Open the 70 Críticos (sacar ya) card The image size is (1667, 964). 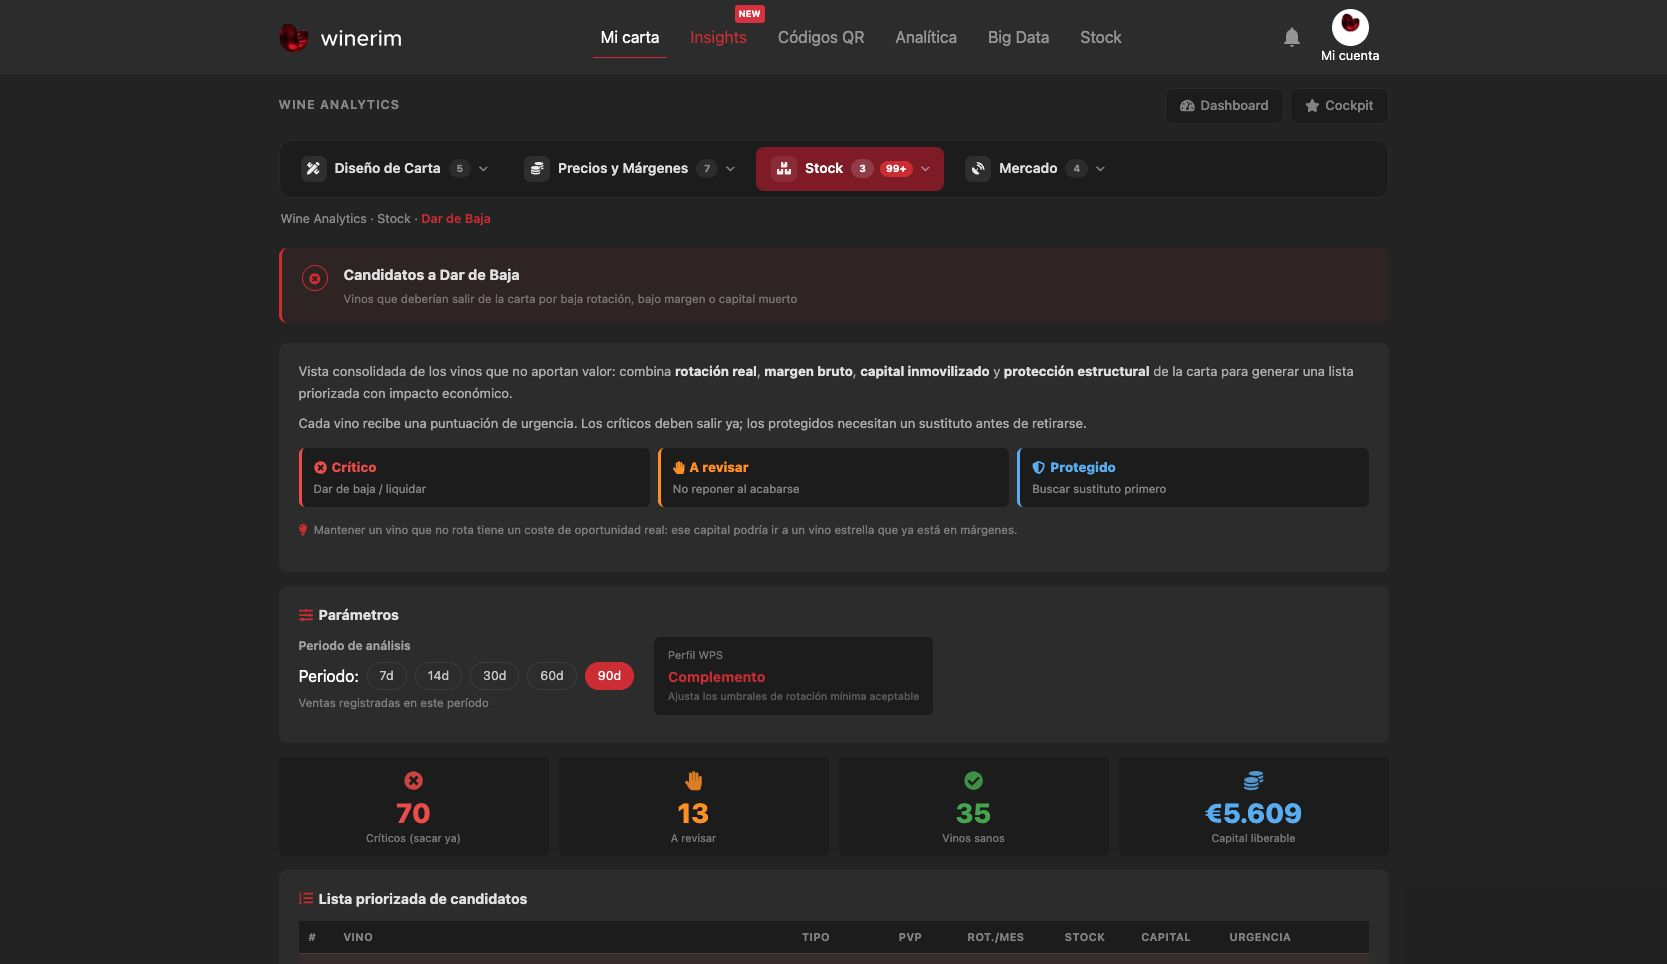413,806
